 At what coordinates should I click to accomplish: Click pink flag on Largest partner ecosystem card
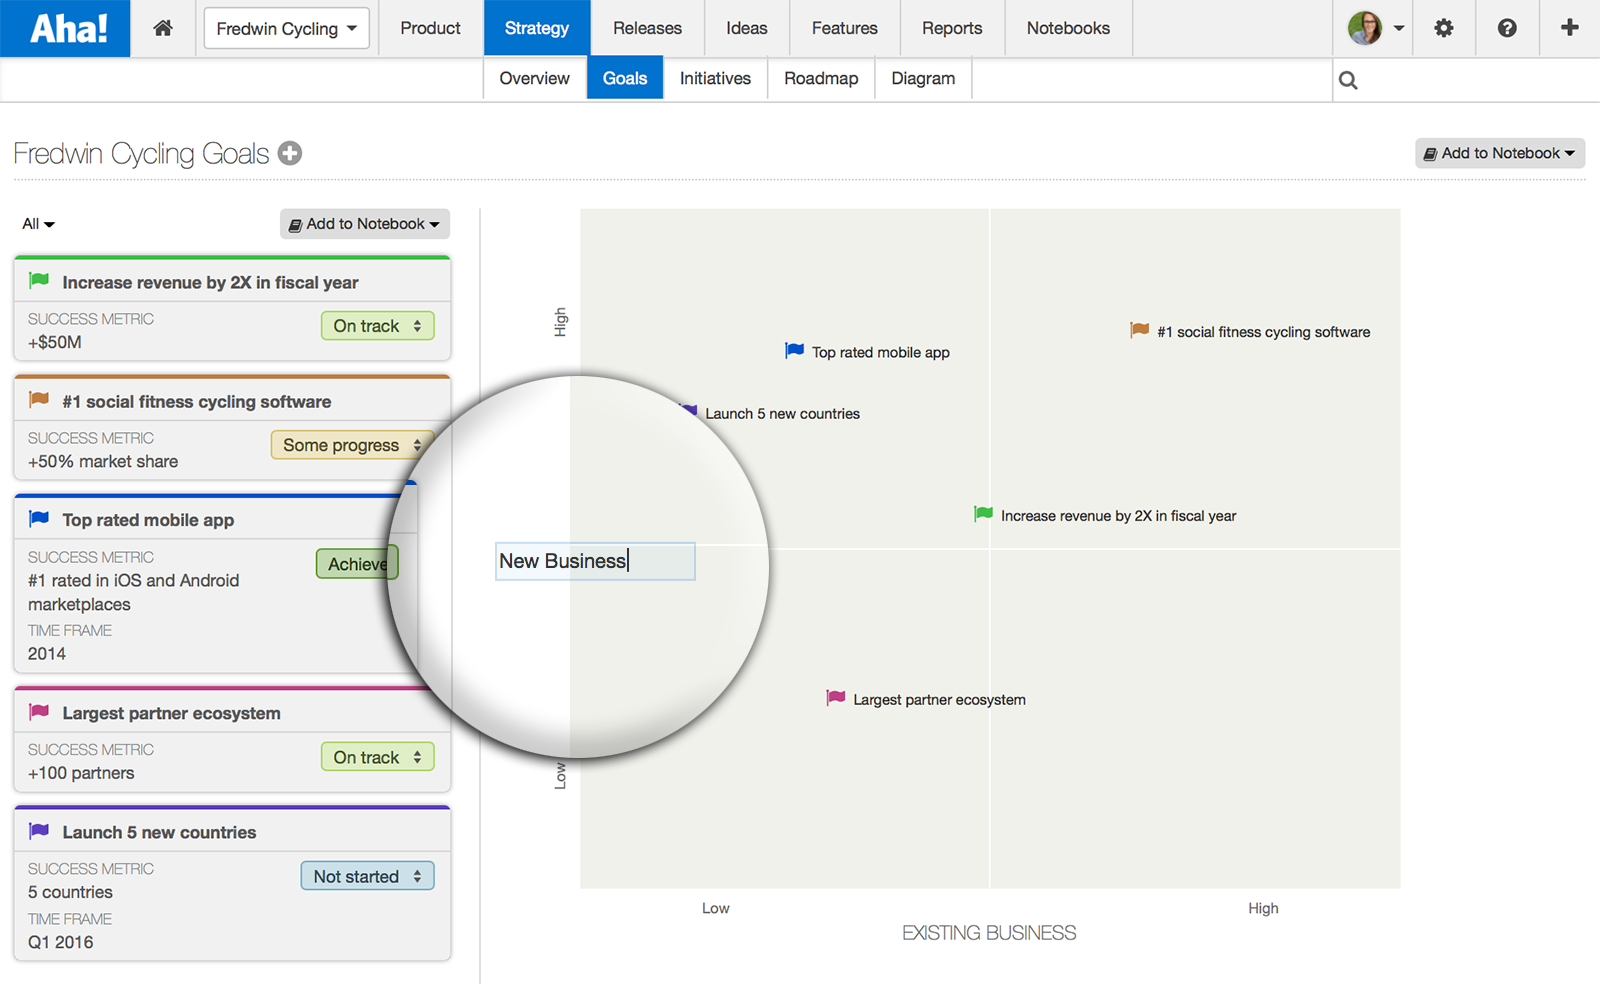(39, 712)
